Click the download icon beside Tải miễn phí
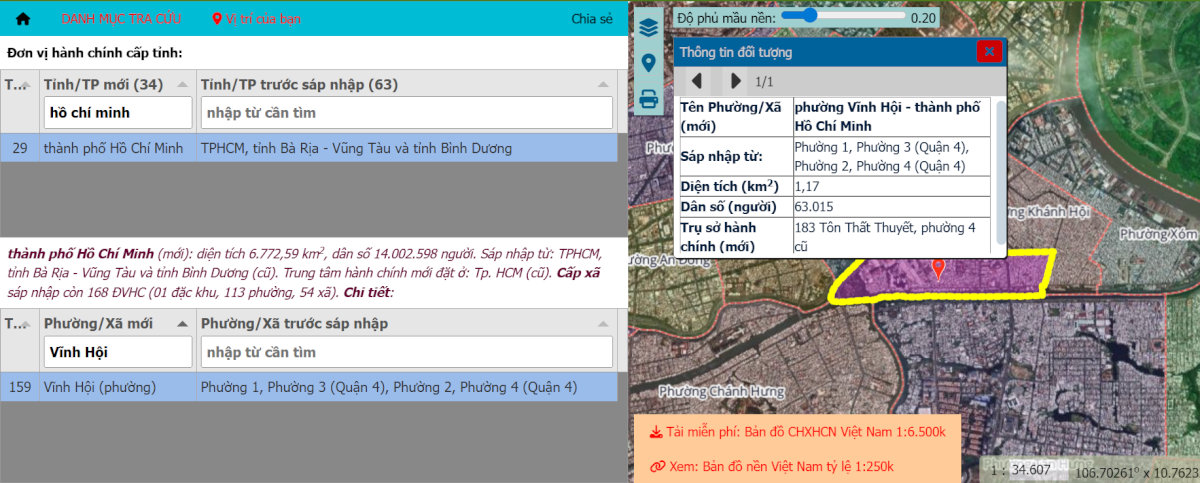This screenshot has height=483, width=1200. coord(656,432)
